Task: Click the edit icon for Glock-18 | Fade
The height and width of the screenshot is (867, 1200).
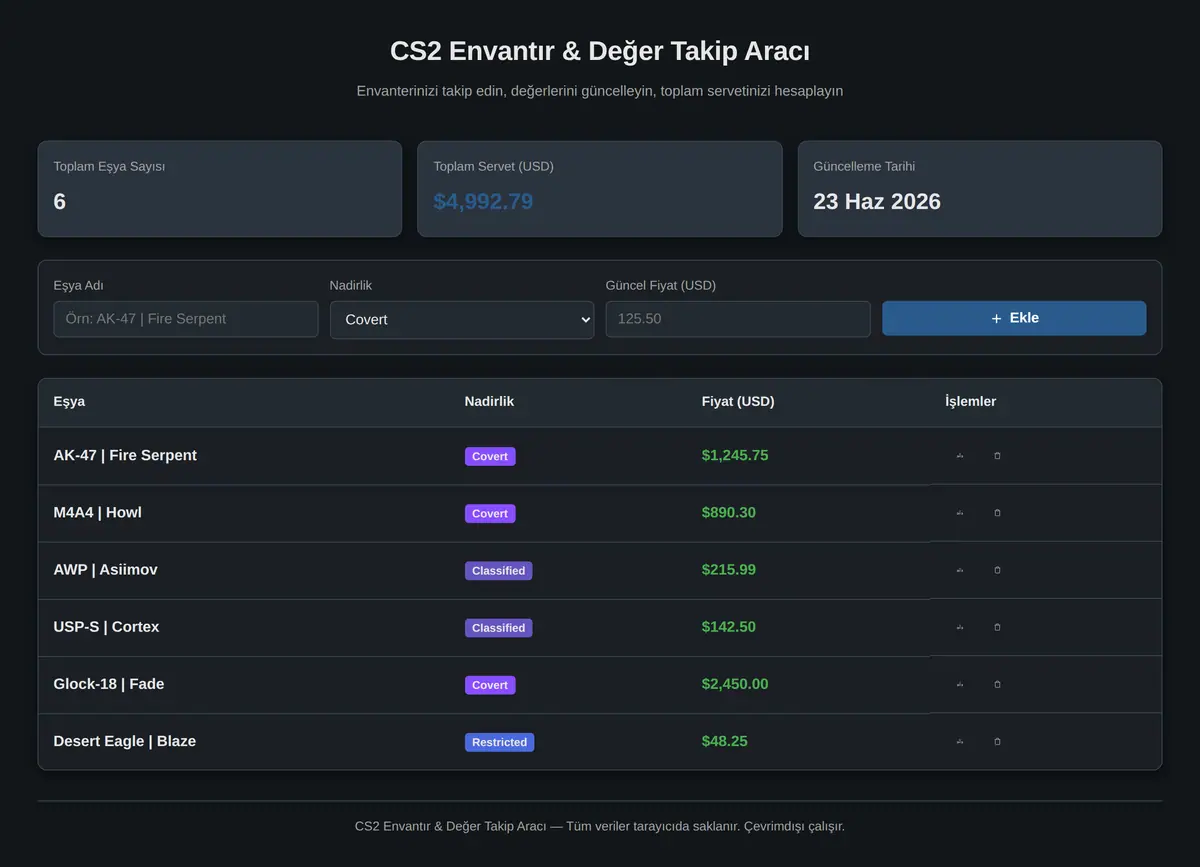Action: (x=960, y=684)
